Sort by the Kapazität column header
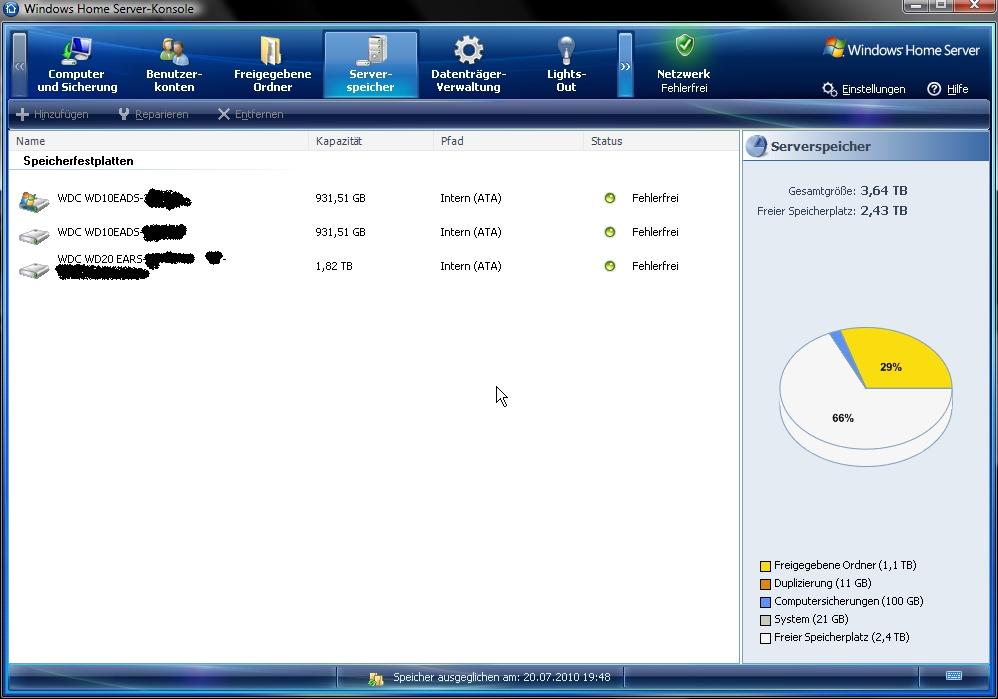The image size is (998, 699). 371,141
